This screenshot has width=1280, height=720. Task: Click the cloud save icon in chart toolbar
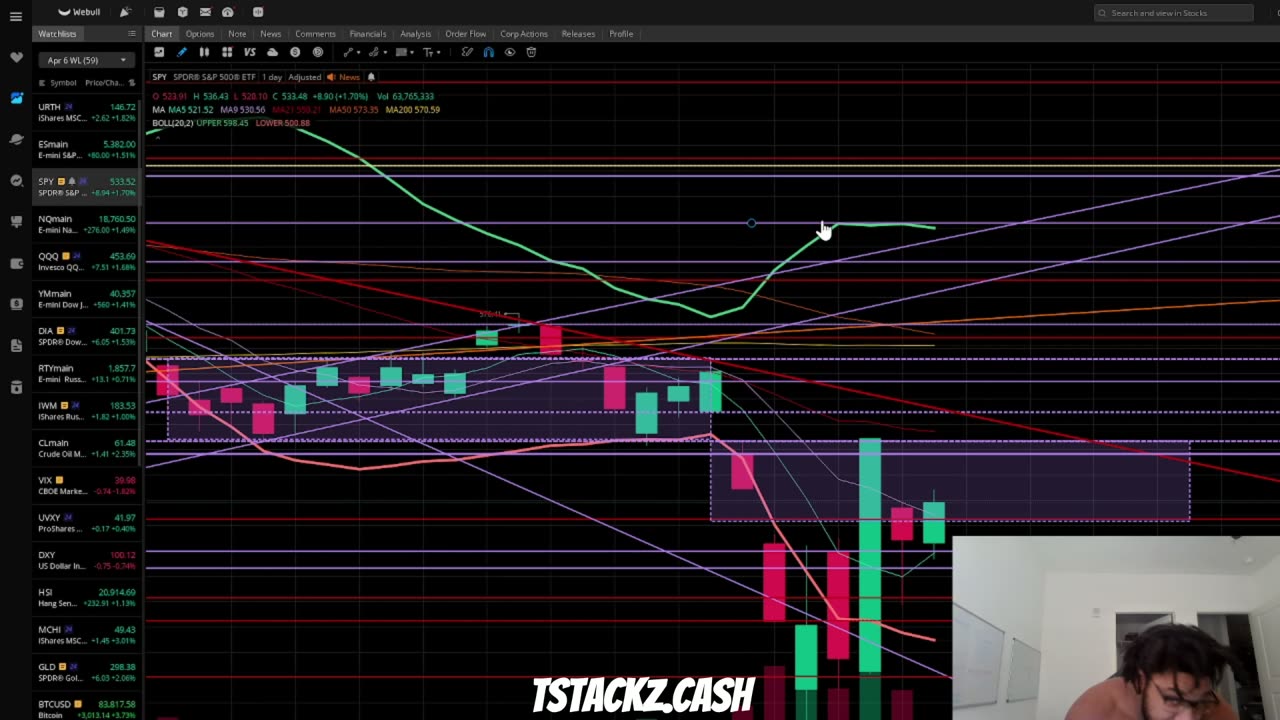tap(272, 52)
